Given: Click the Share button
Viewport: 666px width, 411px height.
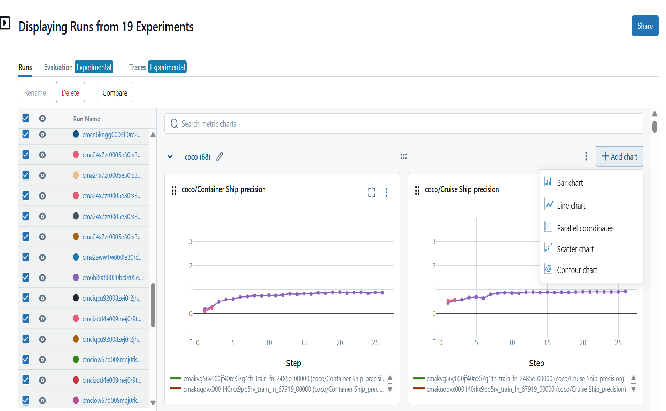Looking at the screenshot, I should click(642, 26).
